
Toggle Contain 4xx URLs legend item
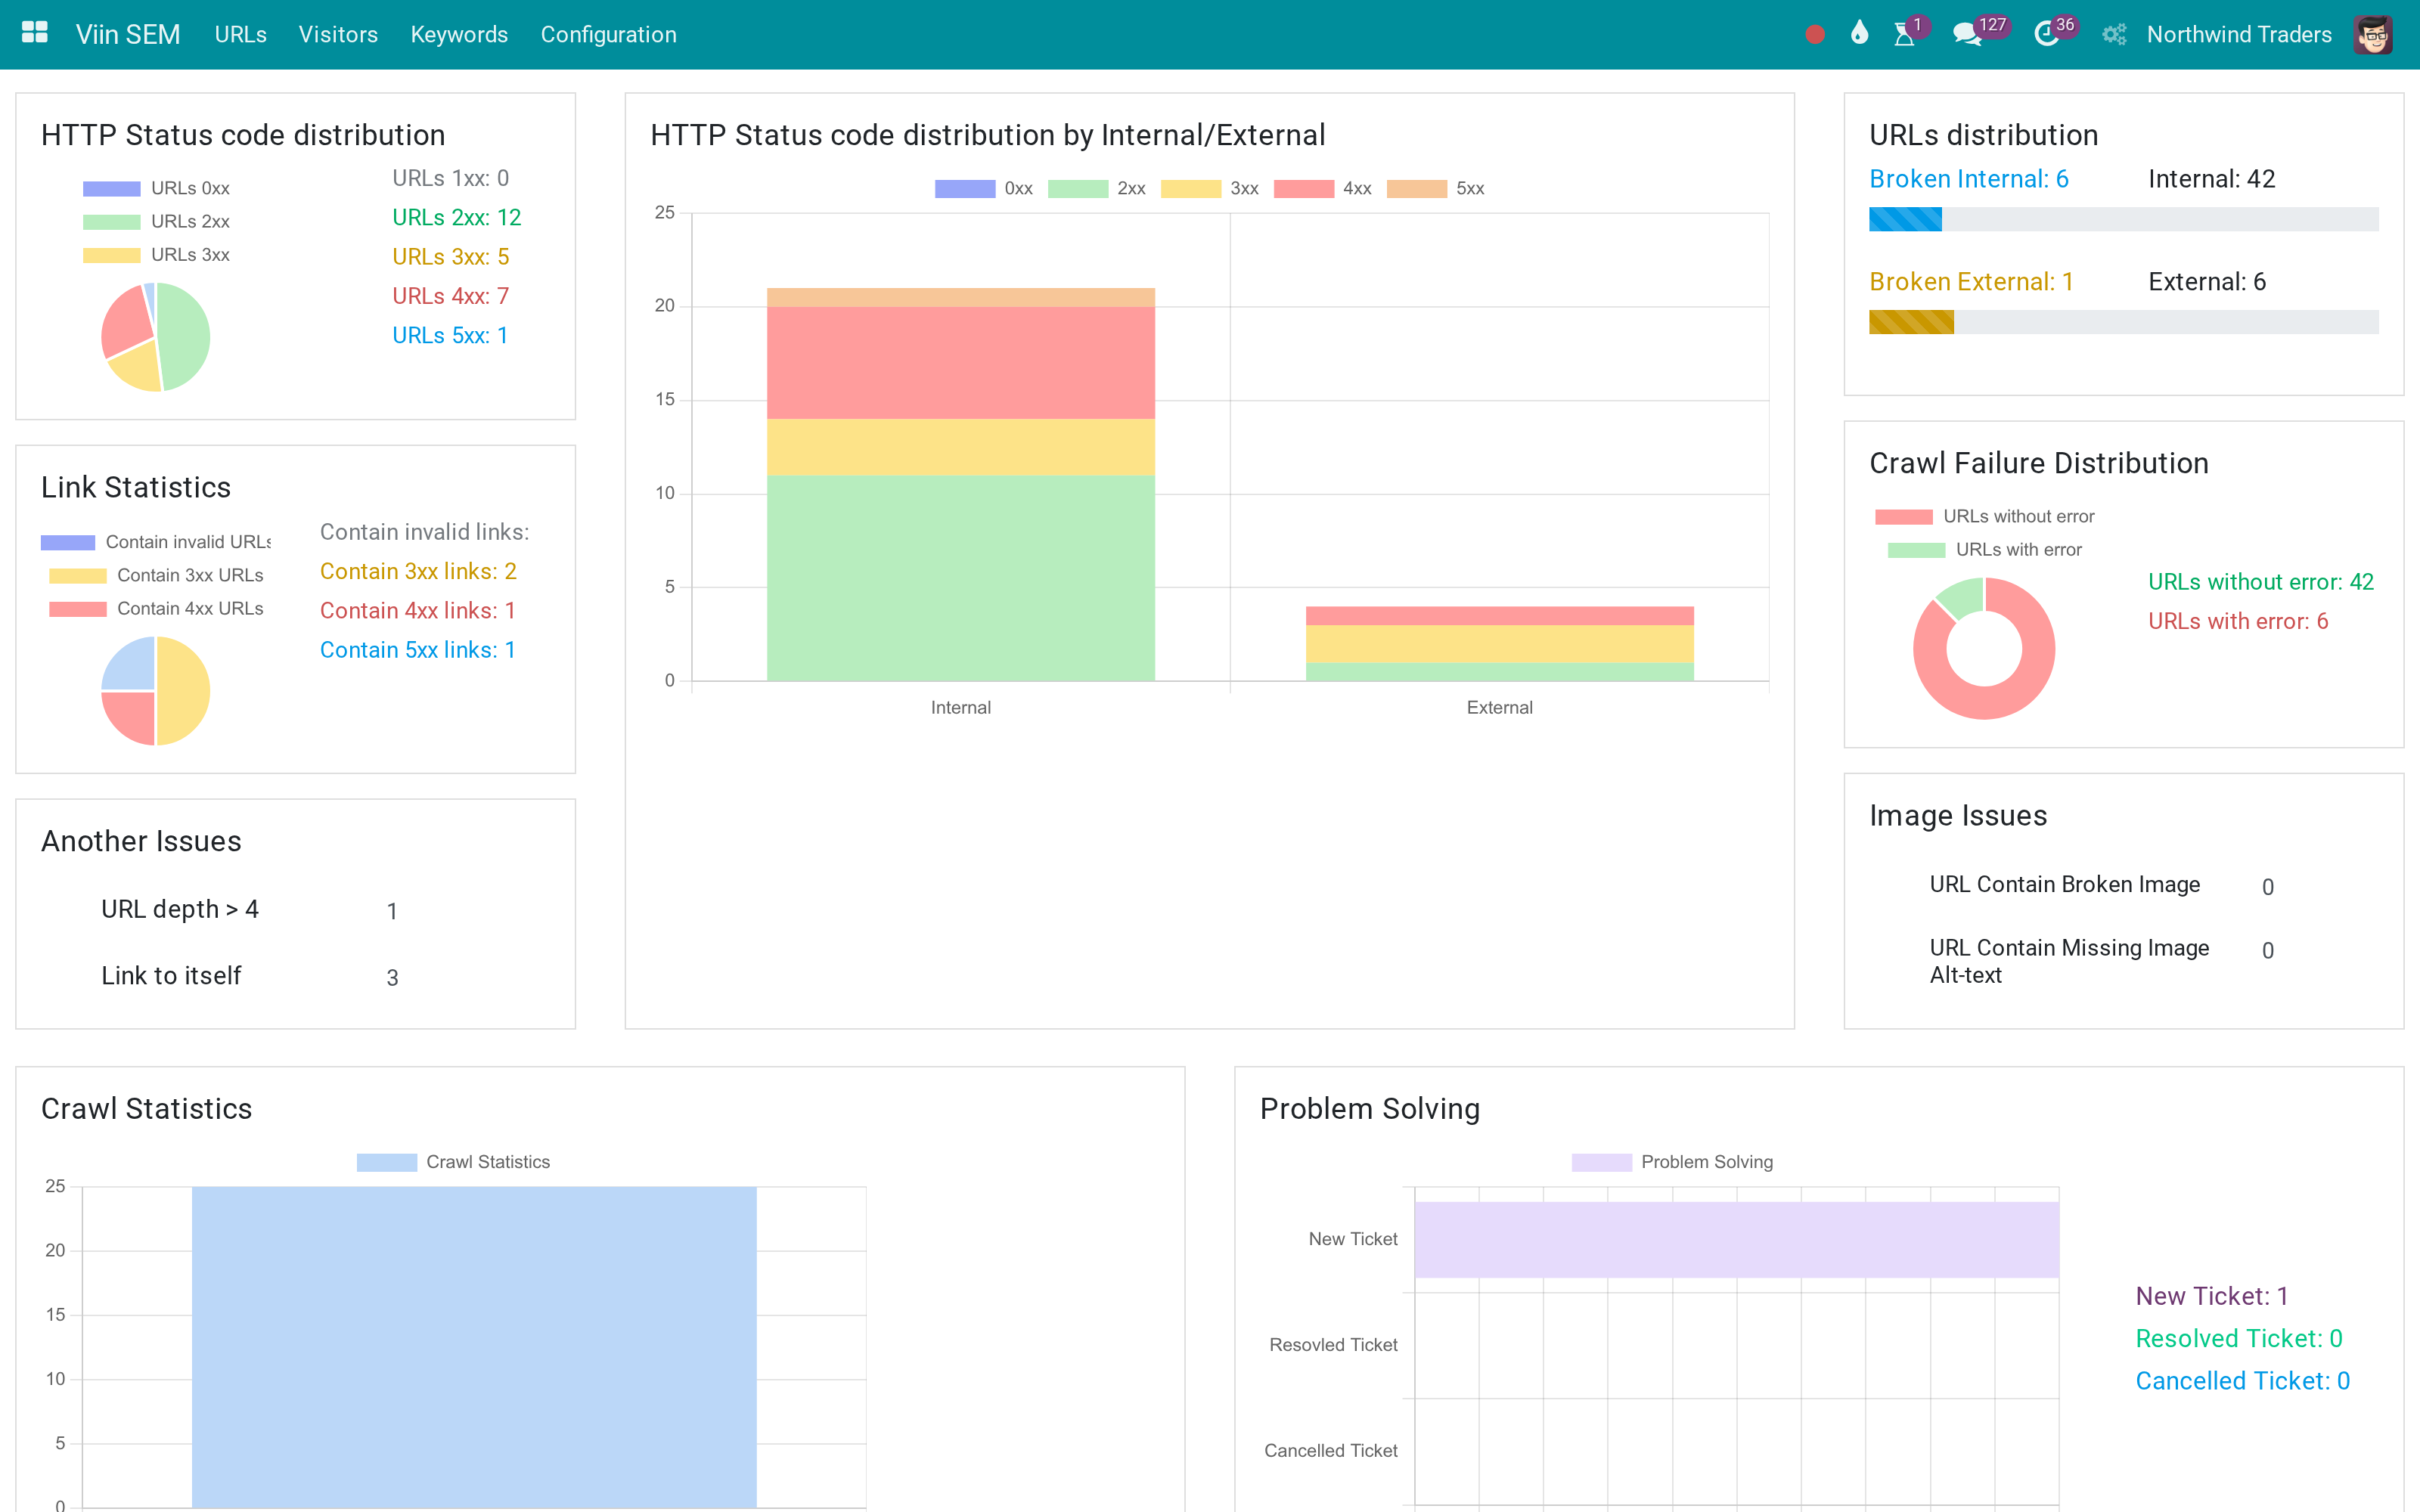point(156,608)
